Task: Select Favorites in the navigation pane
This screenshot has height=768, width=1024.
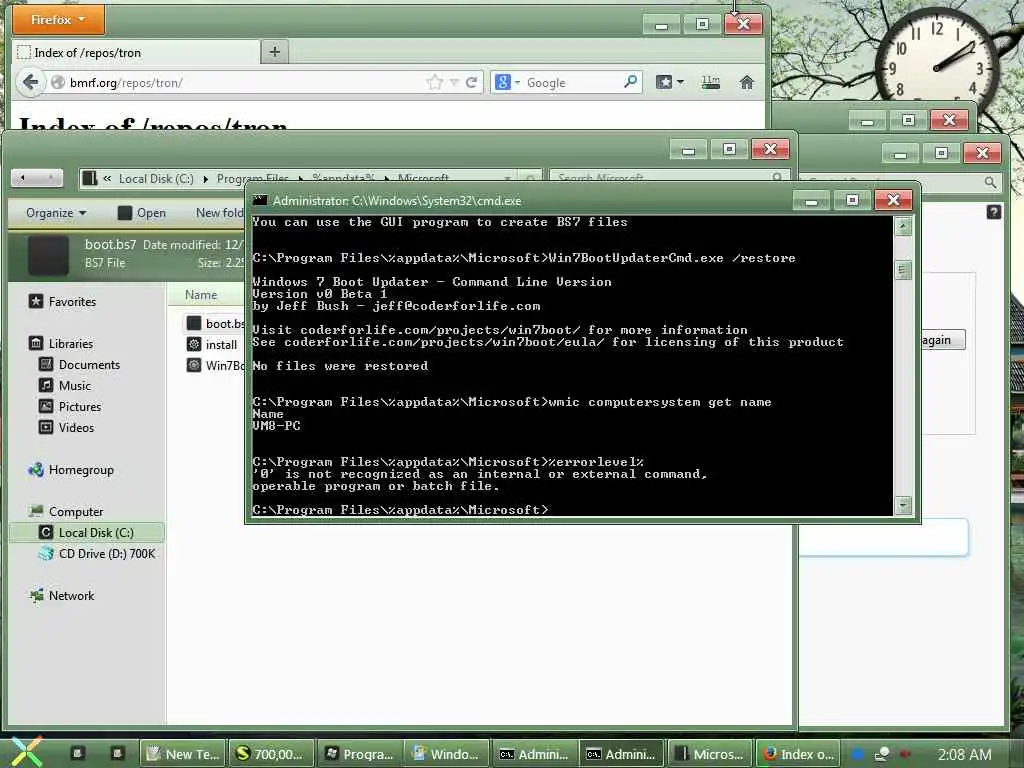Action: [x=63, y=302]
